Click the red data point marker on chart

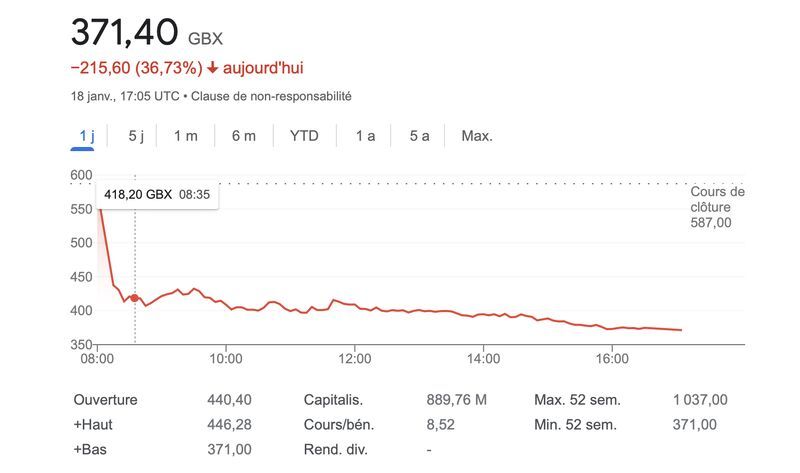tap(135, 298)
